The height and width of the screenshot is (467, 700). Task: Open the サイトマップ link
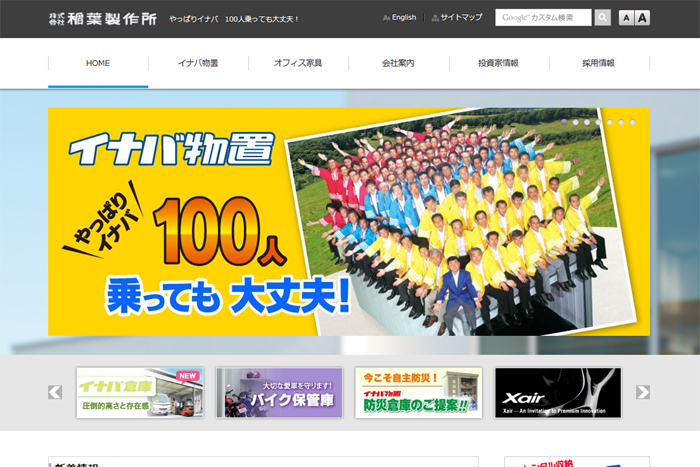tap(457, 18)
